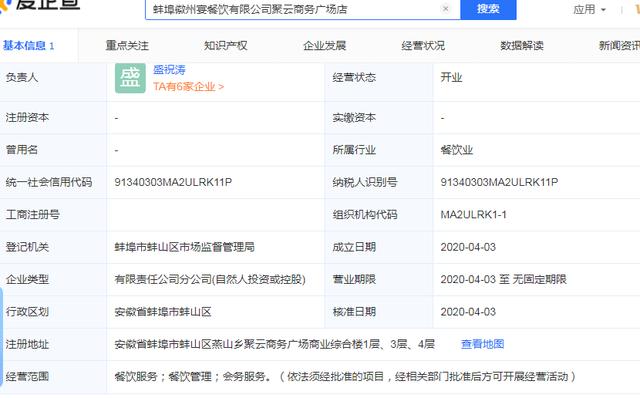Screen dimensions: 640x398
Task: Click the 餐饮业 industry value
Action: pos(457,150)
